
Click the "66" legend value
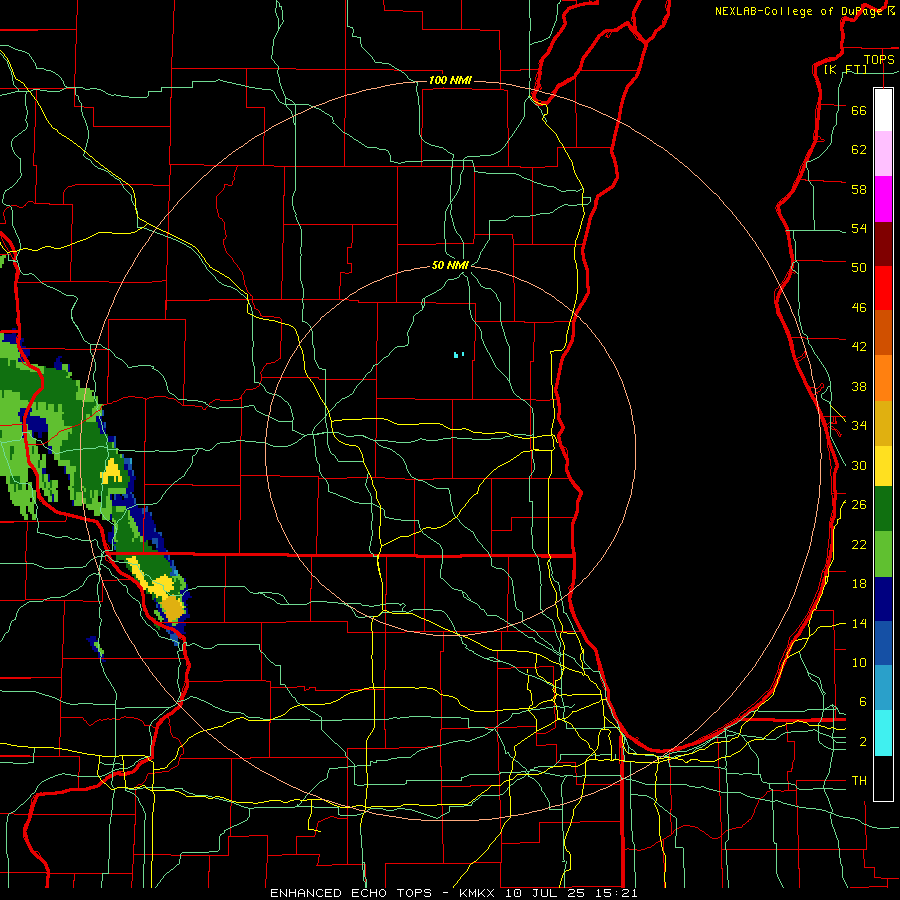coord(859,110)
